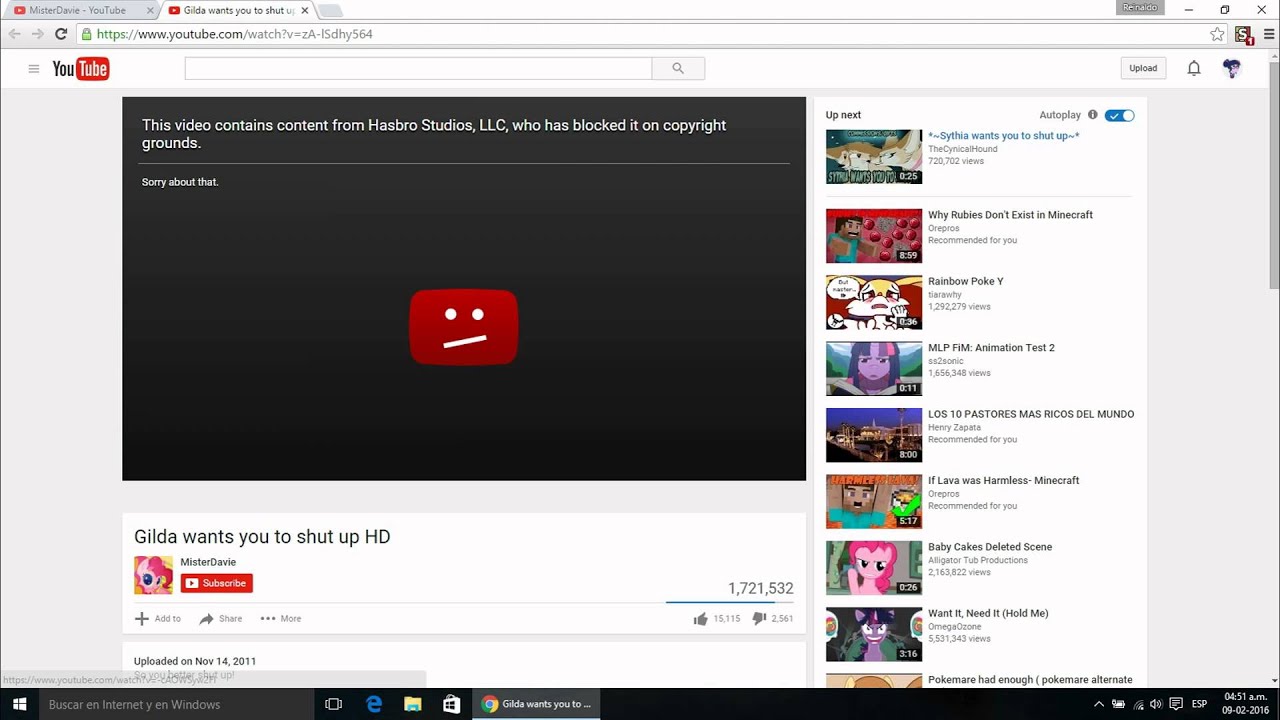
Task: Open the Windows Start menu
Action: tap(19, 704)
